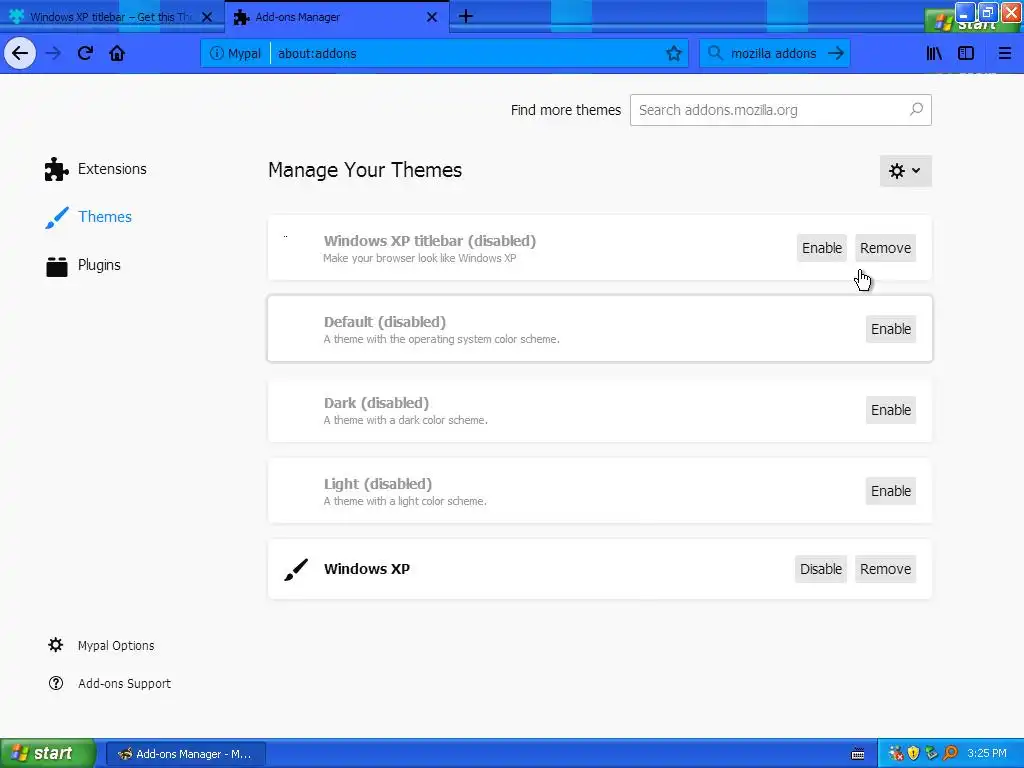Click the Windows XP theme brush icon
The height and width of the screenshot is (768, 1024).
click(x=296, y=569)
